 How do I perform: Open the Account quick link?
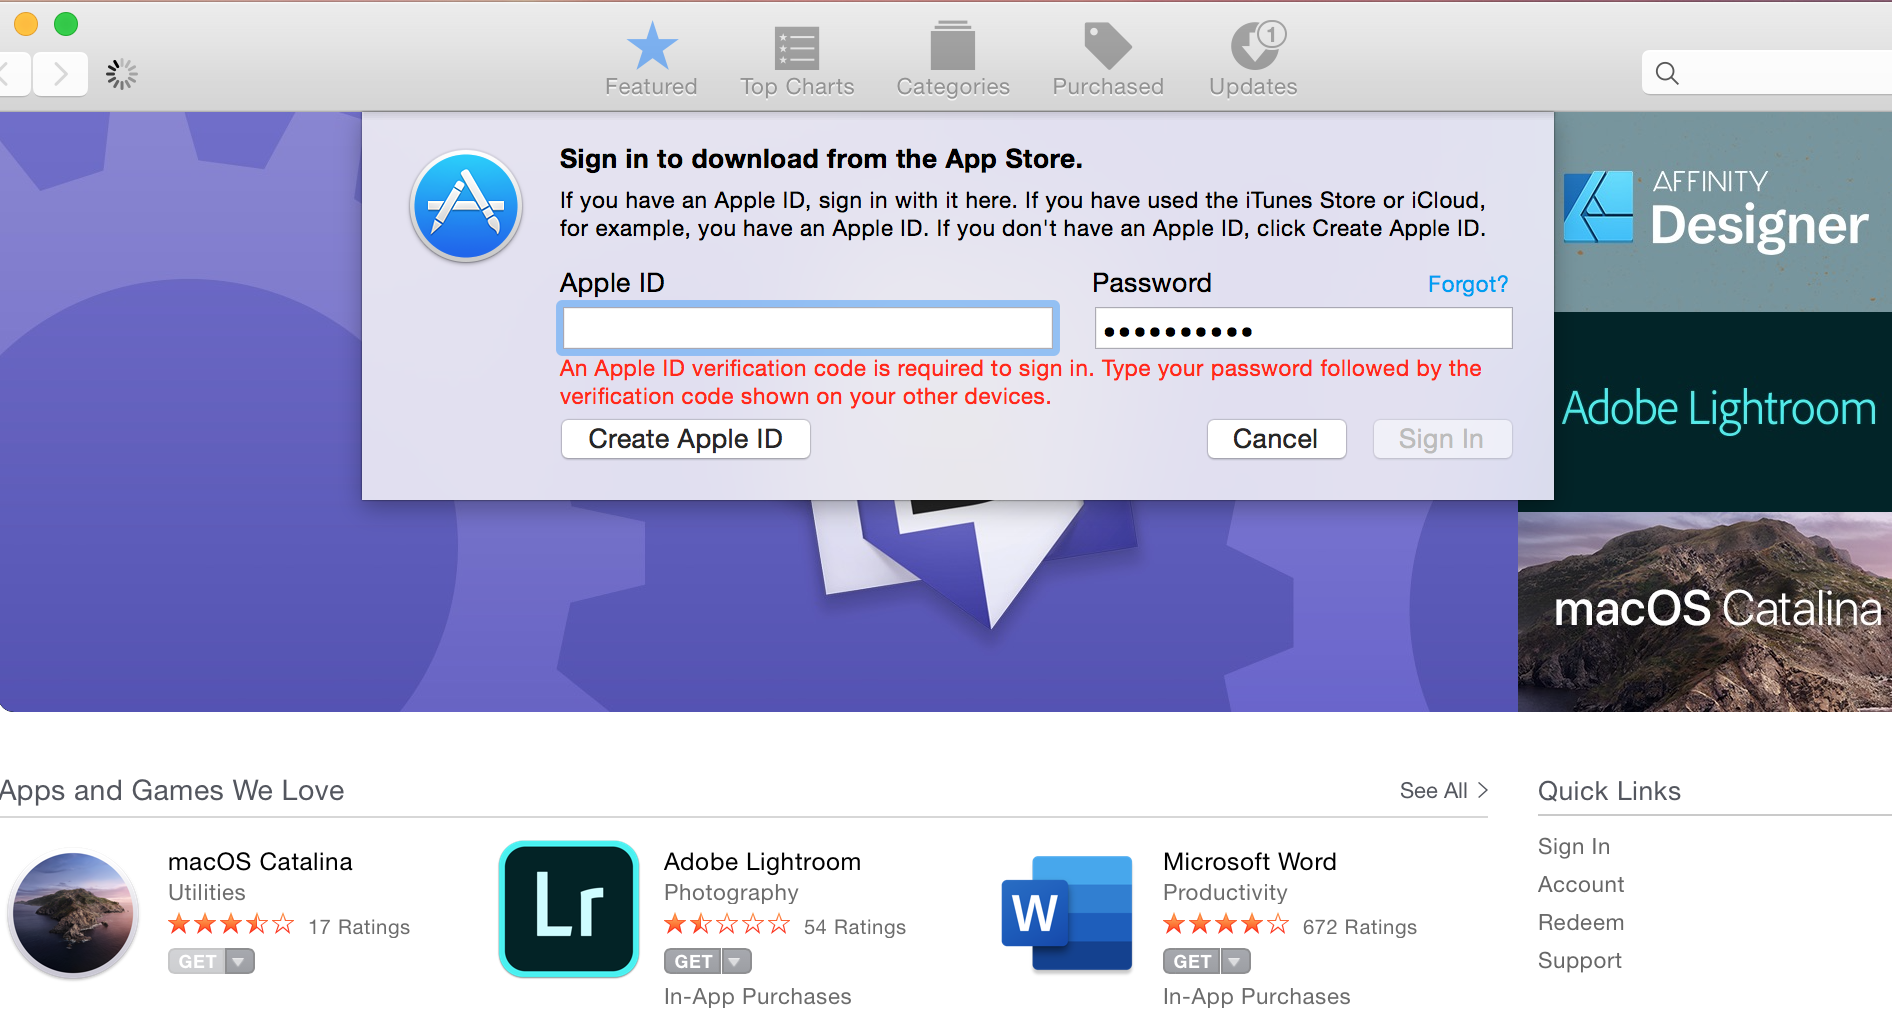pos(1581,885)
